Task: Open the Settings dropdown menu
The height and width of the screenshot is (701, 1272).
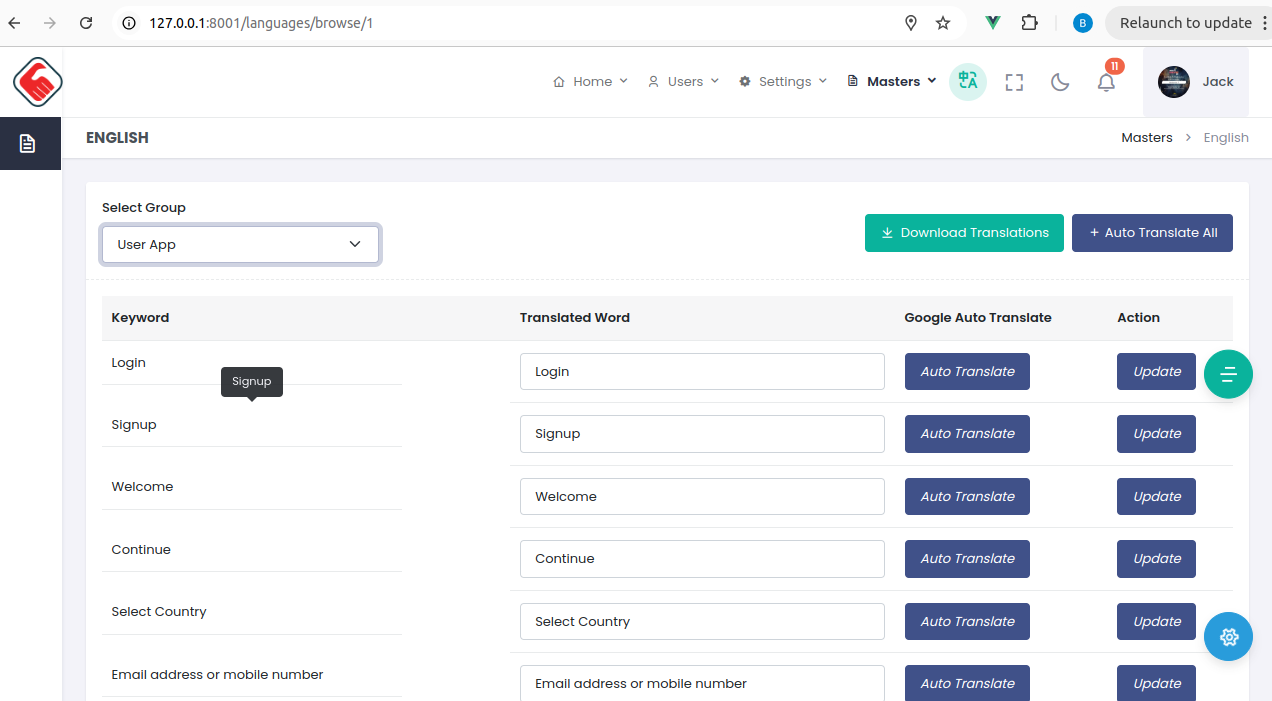Action: pyautogui.click(x=783, y=82)
